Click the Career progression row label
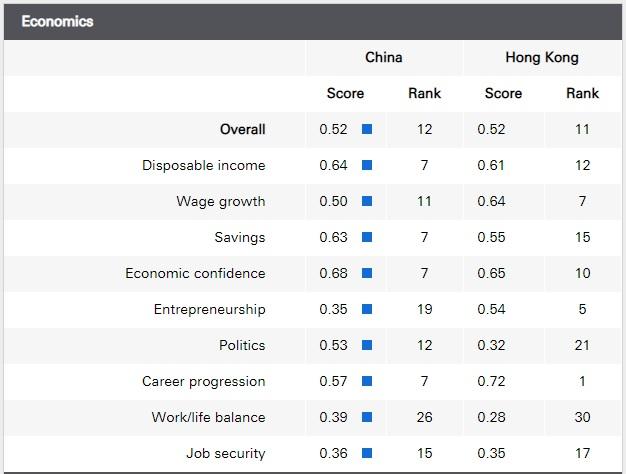Screen dimensions: 626x474 click(x=204, y=381)
